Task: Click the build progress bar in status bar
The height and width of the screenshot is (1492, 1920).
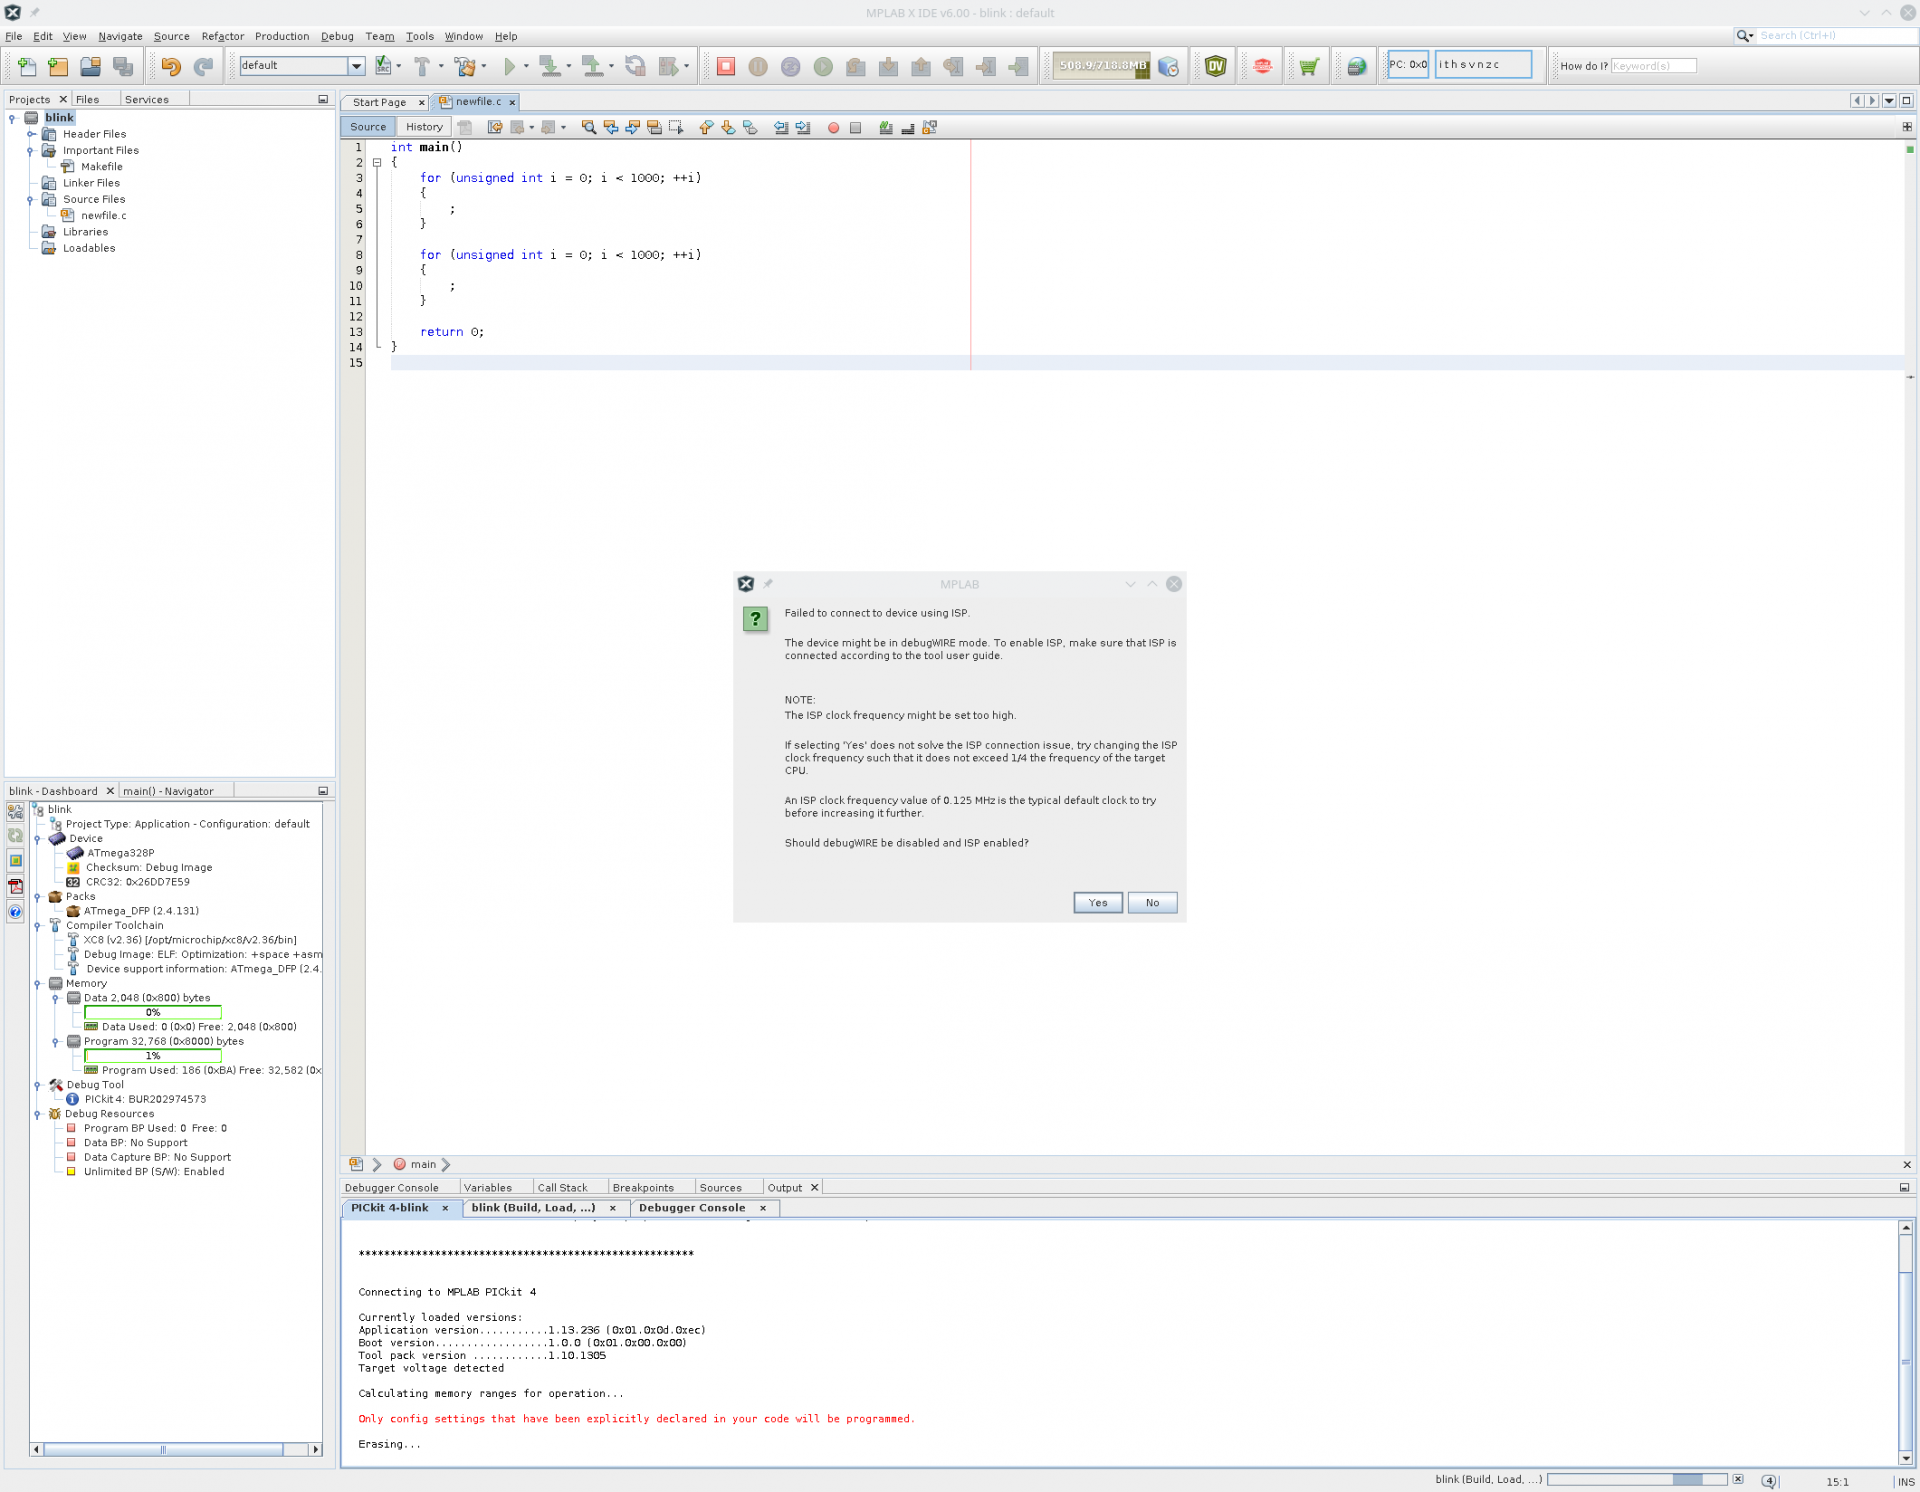Action: (1636, 1480)
